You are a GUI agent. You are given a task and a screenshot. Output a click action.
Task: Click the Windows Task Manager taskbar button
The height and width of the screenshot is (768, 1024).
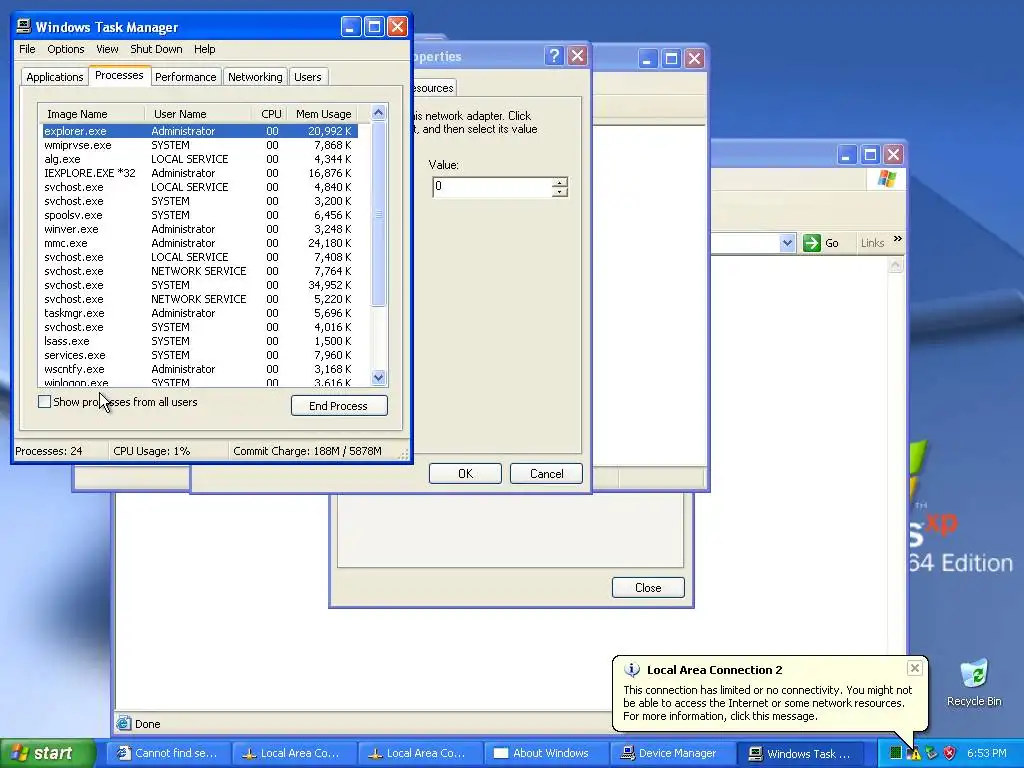pyautogui.click(x=801, y=754)
